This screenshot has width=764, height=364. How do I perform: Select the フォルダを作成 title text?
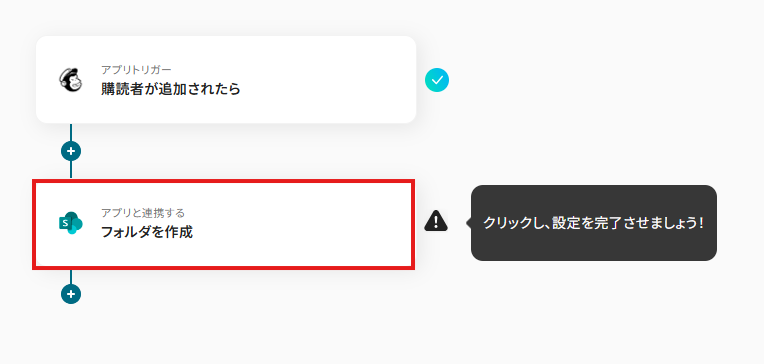tap(147, 232)
